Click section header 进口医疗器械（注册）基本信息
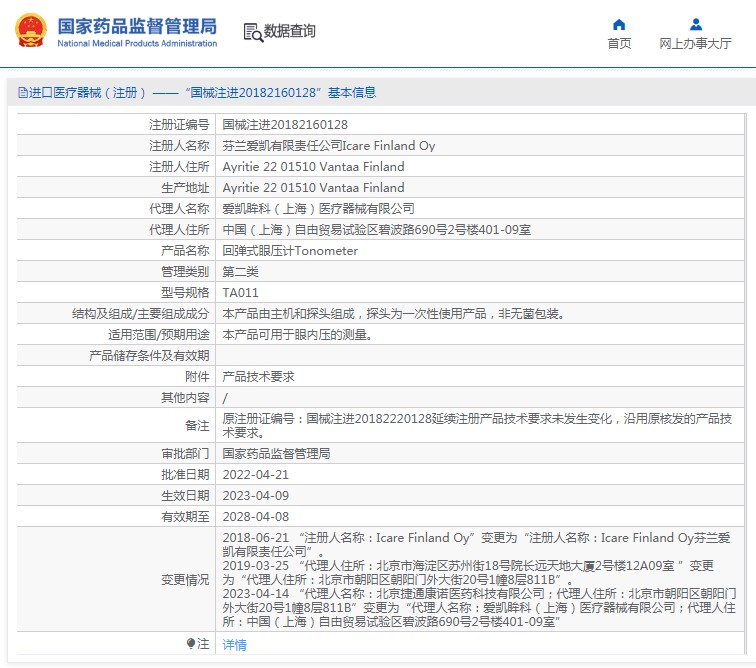 pos(197,93)
